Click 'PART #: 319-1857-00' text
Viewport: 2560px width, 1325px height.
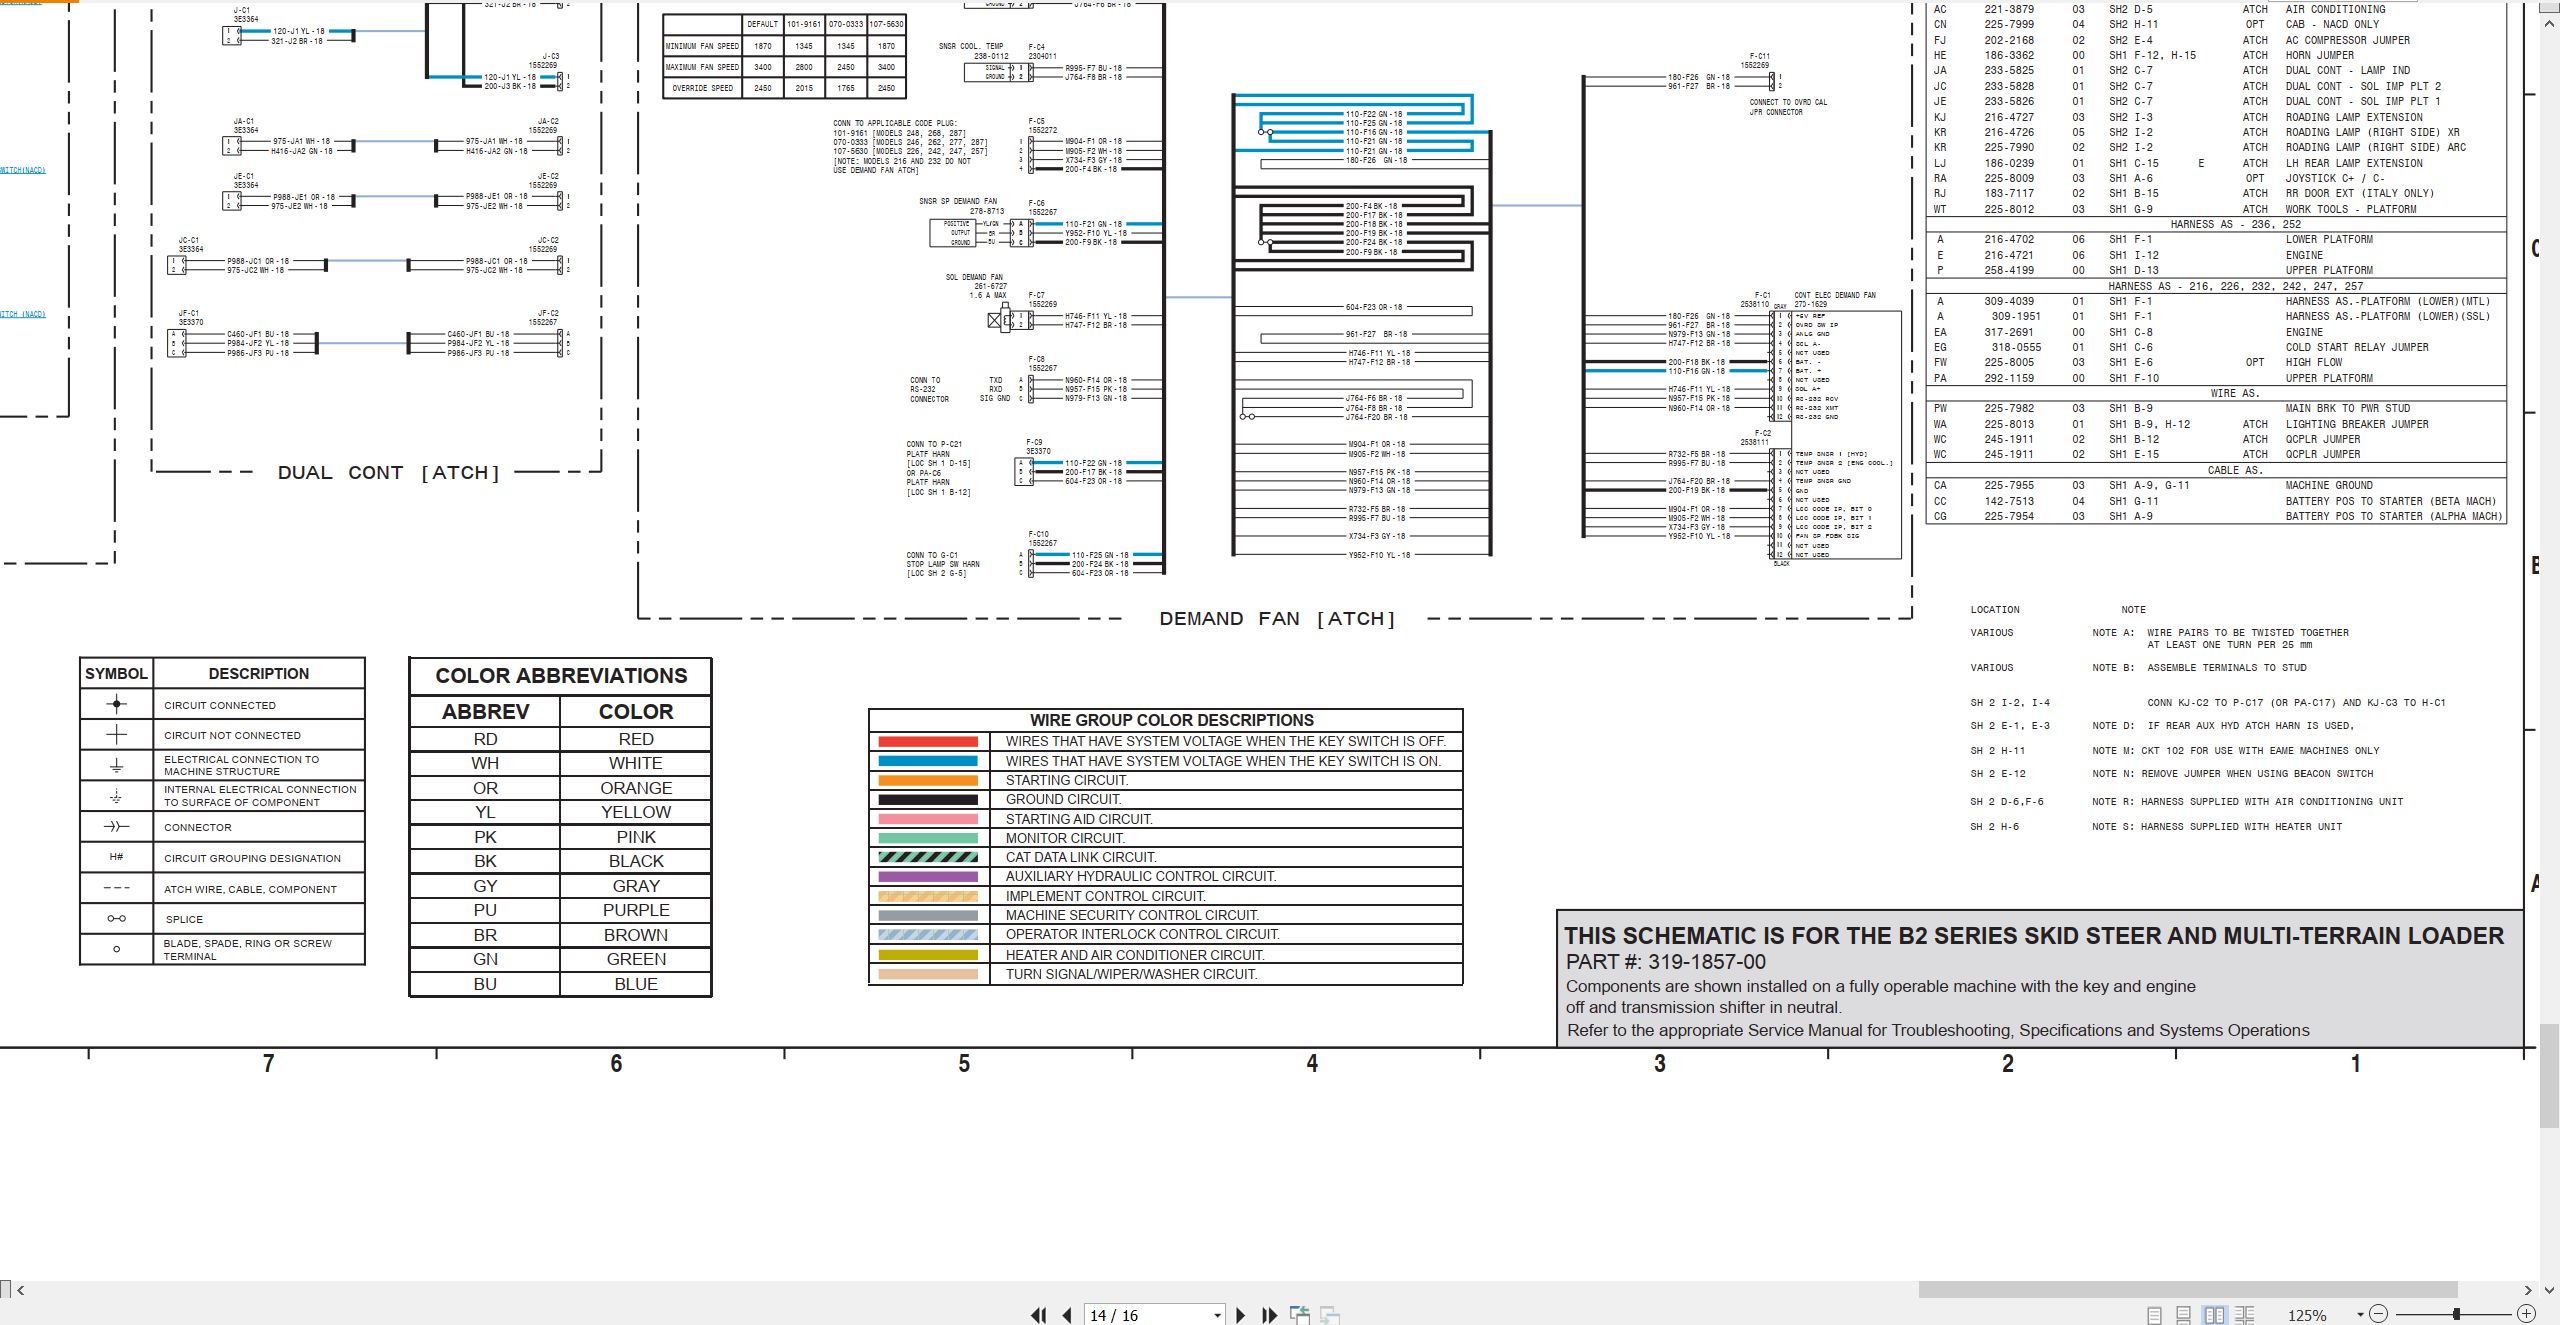(1665, 962)
